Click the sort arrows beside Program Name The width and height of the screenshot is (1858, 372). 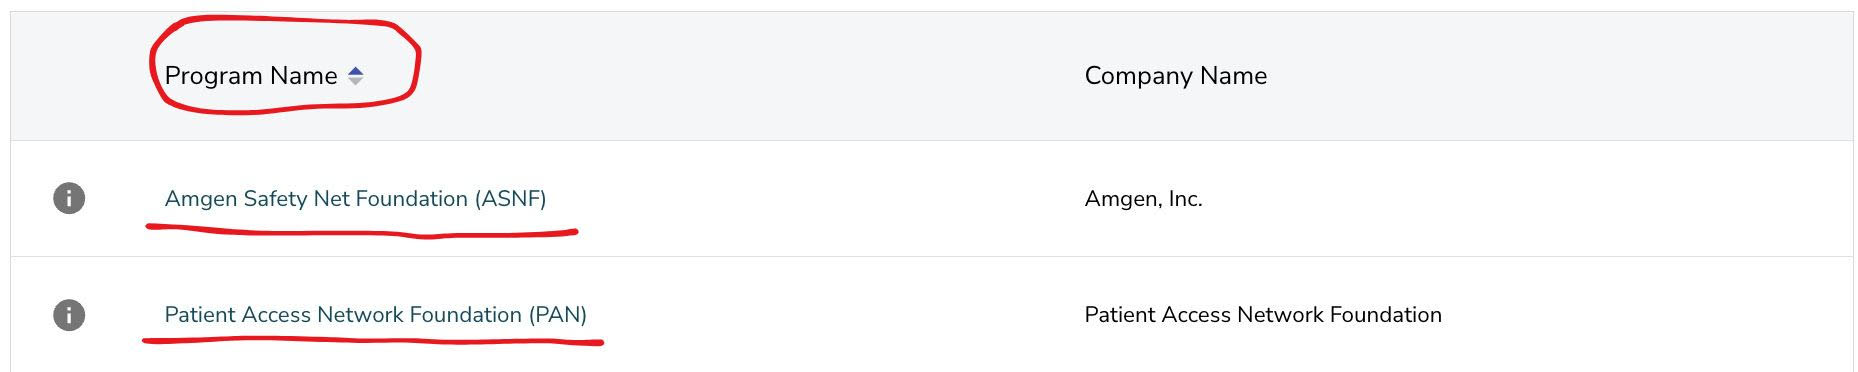[x=355, y=76]
